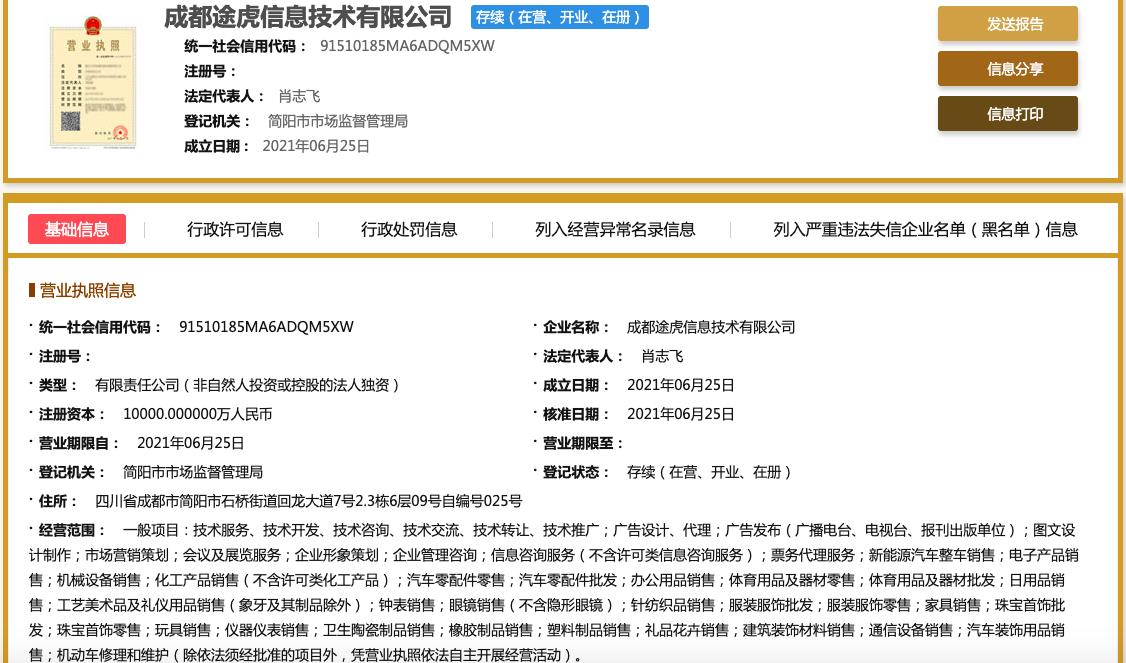
Task: Click the 发送报告 button
Action: [1007, 24]
